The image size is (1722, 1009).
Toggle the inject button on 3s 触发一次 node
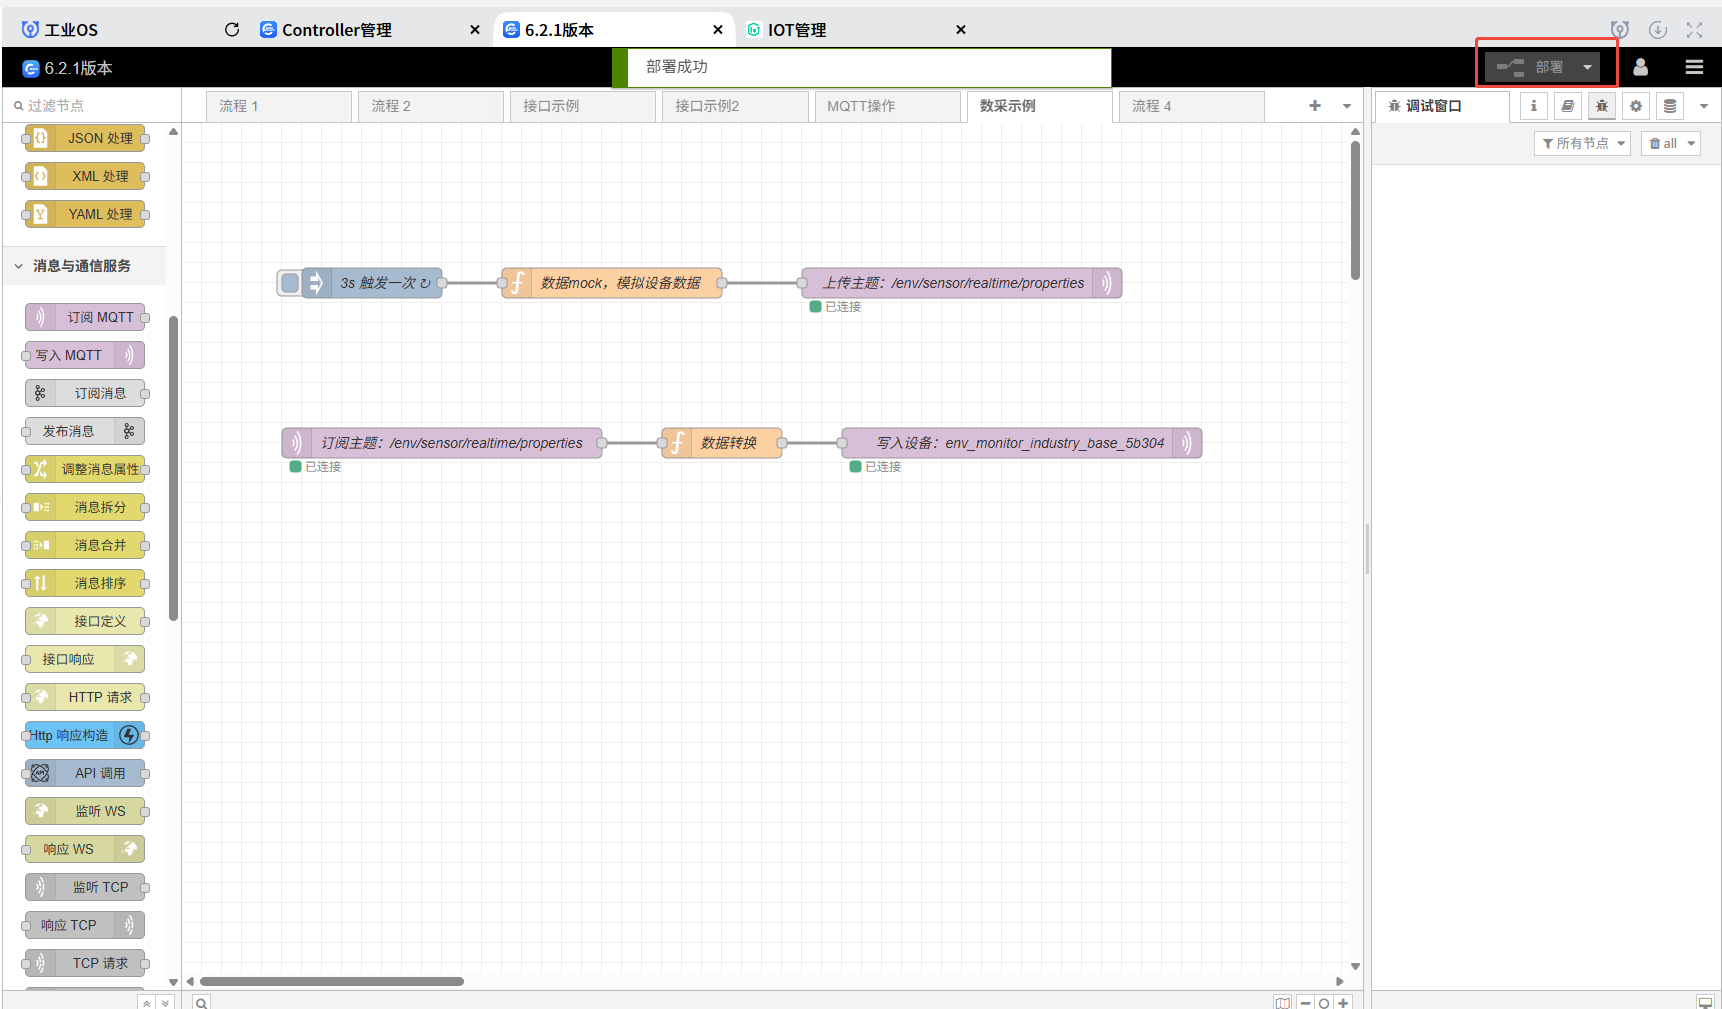click(x=290, y=283)
